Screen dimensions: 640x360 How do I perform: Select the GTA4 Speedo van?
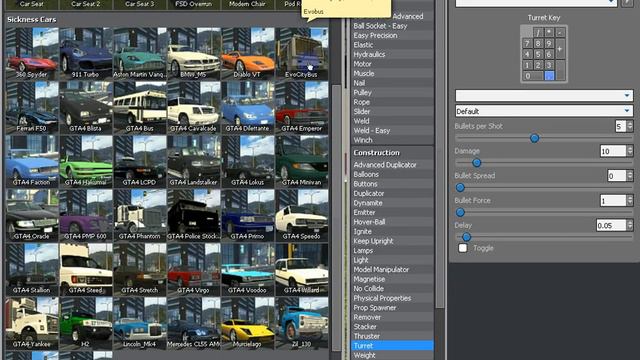tap(301, 215)
